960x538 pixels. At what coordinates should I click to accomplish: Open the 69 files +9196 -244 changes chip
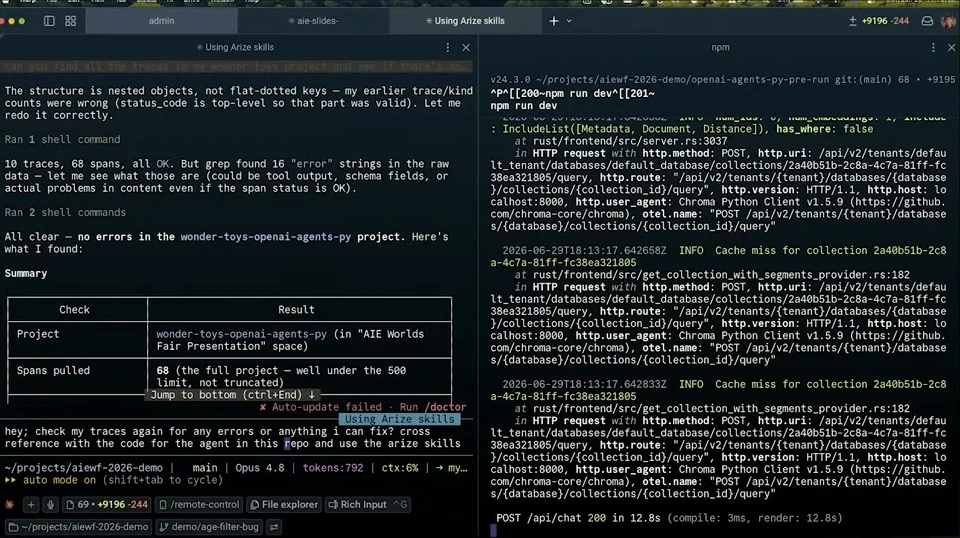107,504
